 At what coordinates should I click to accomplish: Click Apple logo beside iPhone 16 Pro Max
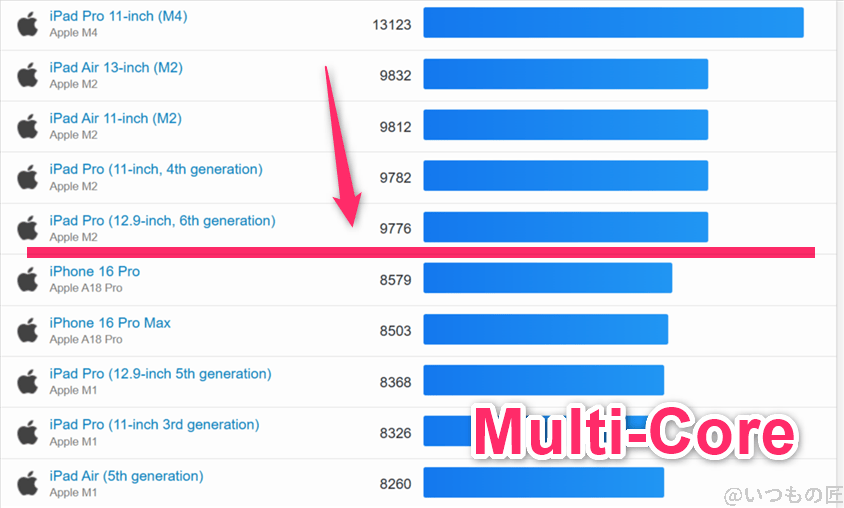pos(27,330)
